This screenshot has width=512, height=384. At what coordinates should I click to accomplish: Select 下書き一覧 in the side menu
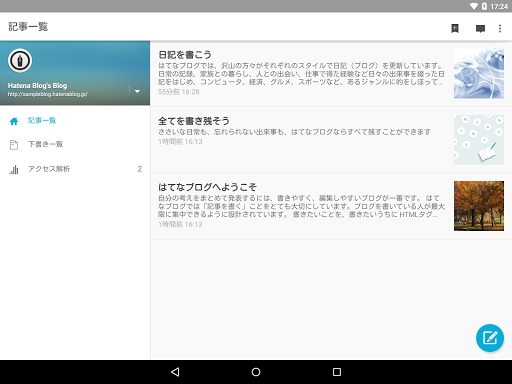75,144
